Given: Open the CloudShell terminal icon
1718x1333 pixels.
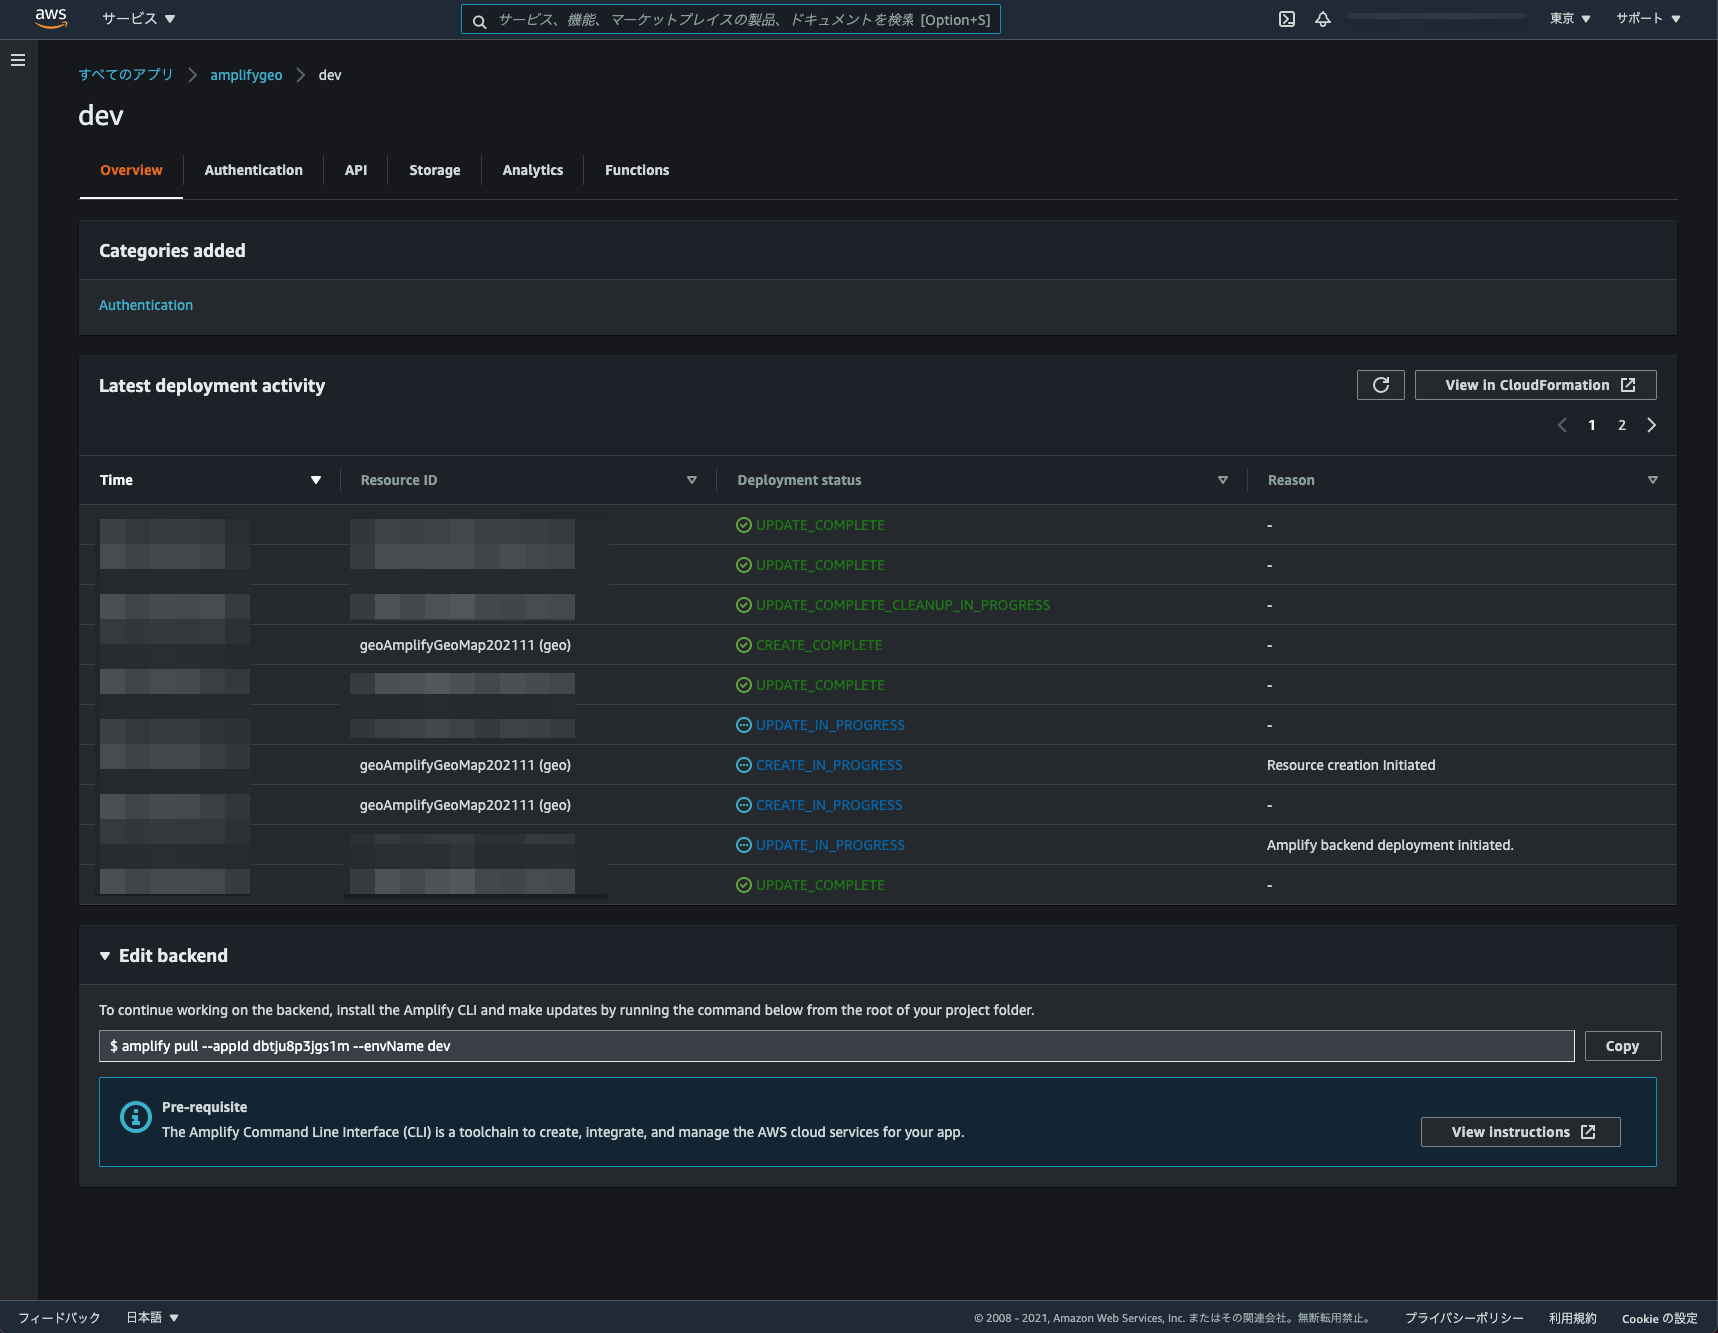Looking at the screenshot, I should pos(1287,19).
